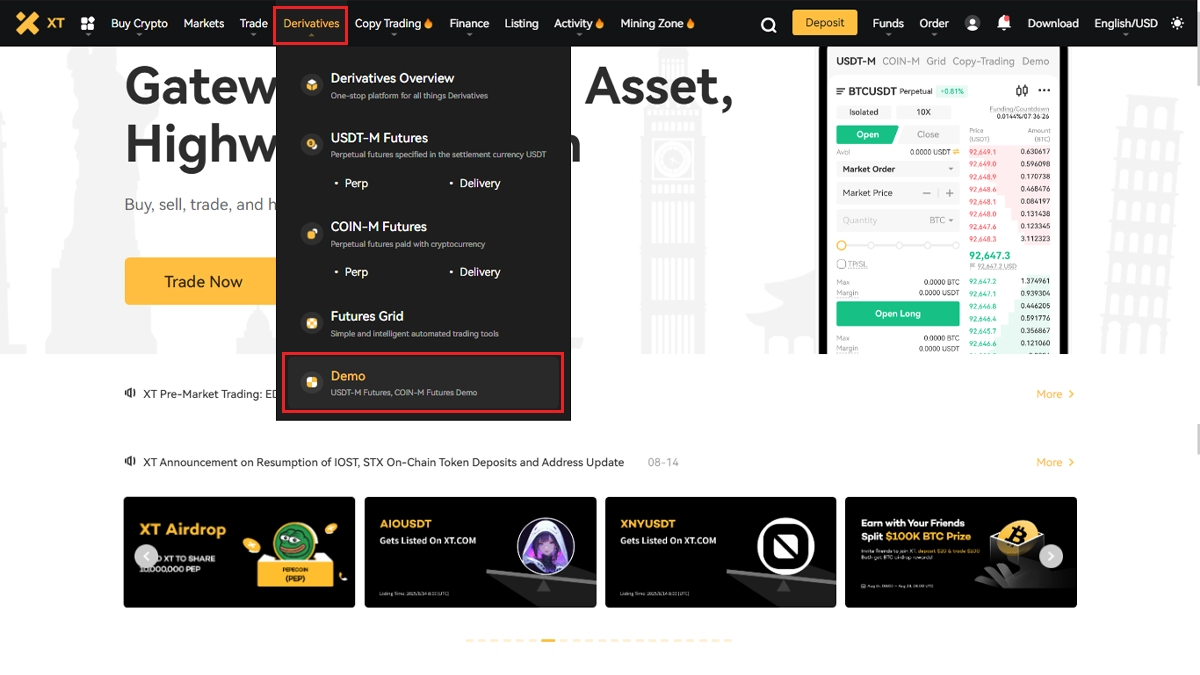Screen dimensions: 1200x675
Task: Click the Quantity input field
Action: 898,220
